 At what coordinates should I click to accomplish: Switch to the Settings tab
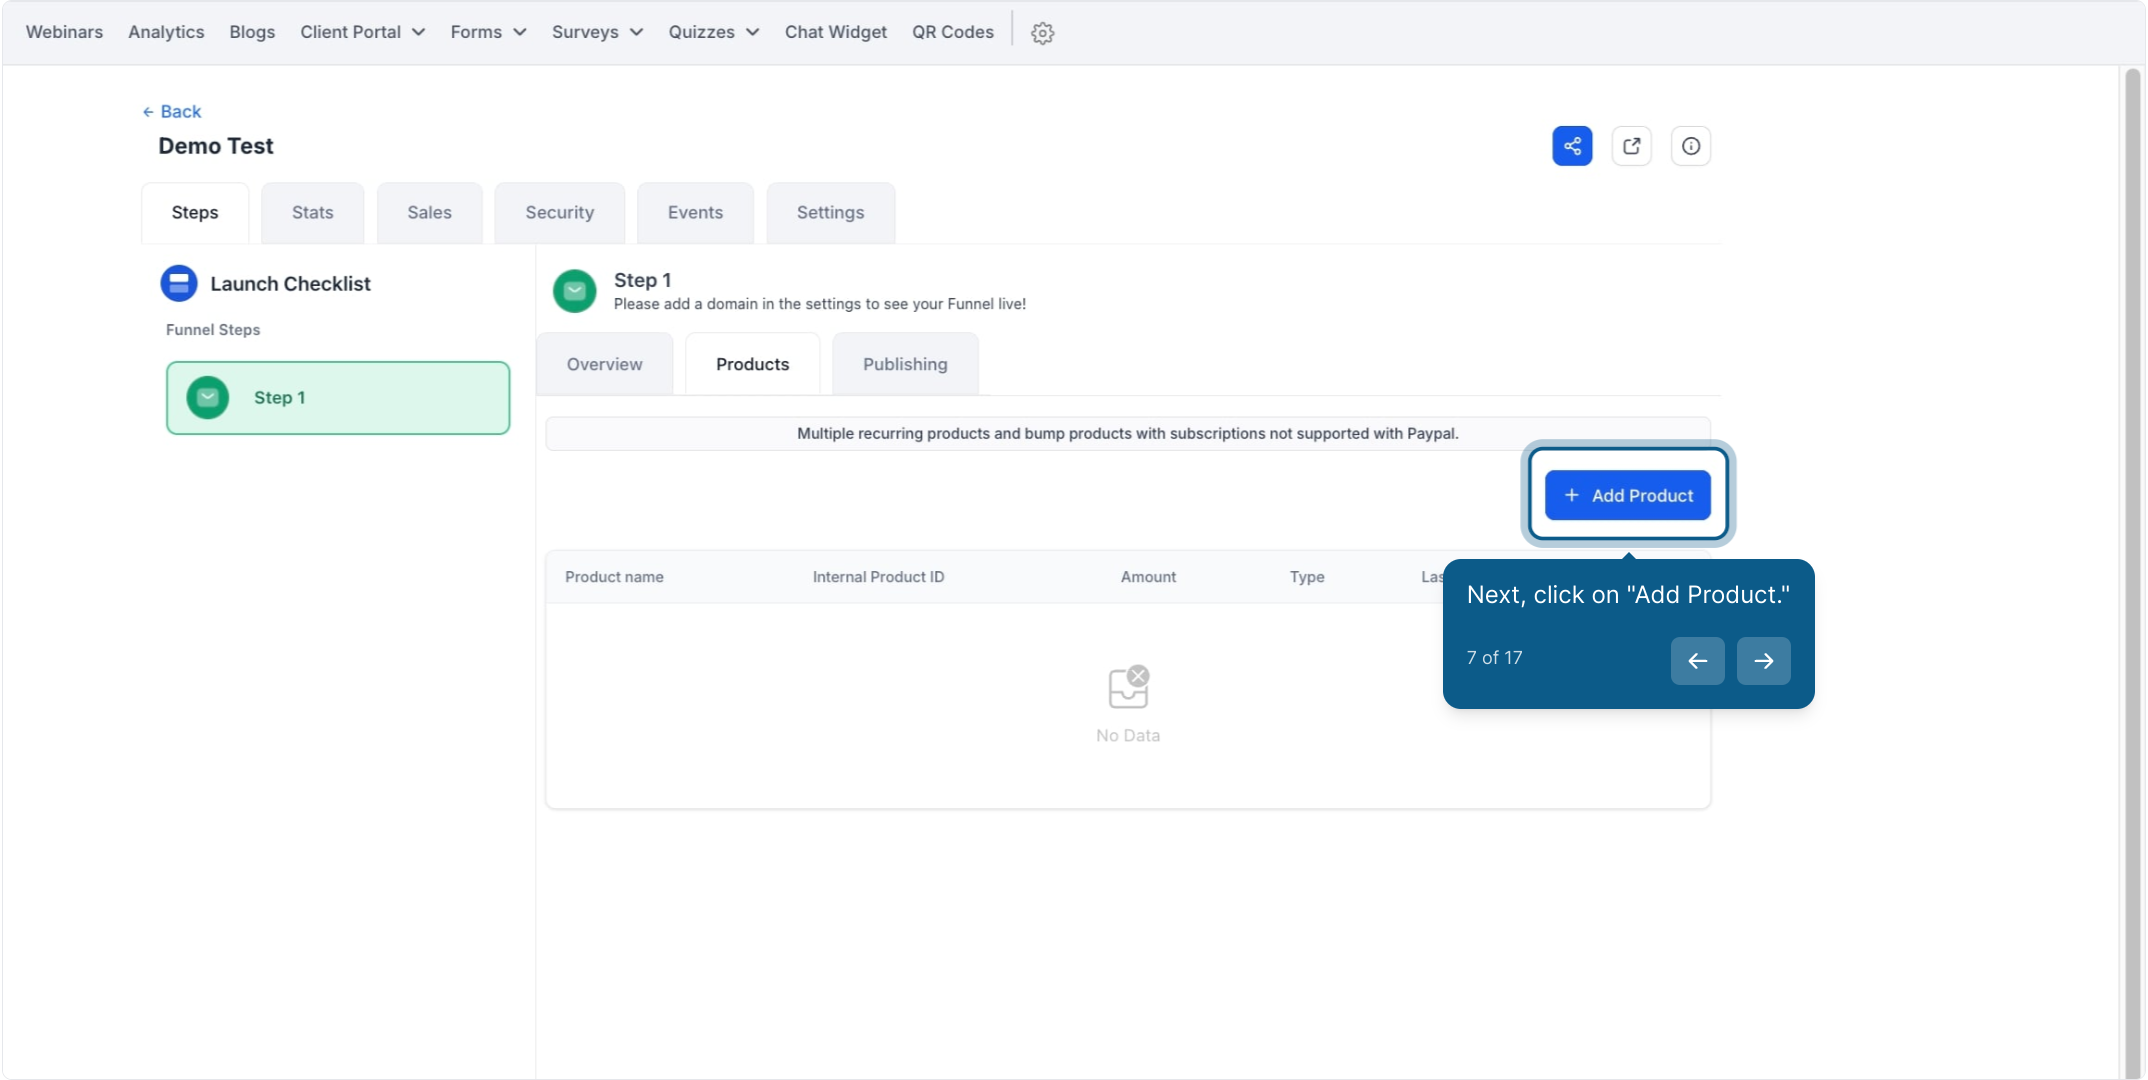[831, 213]
